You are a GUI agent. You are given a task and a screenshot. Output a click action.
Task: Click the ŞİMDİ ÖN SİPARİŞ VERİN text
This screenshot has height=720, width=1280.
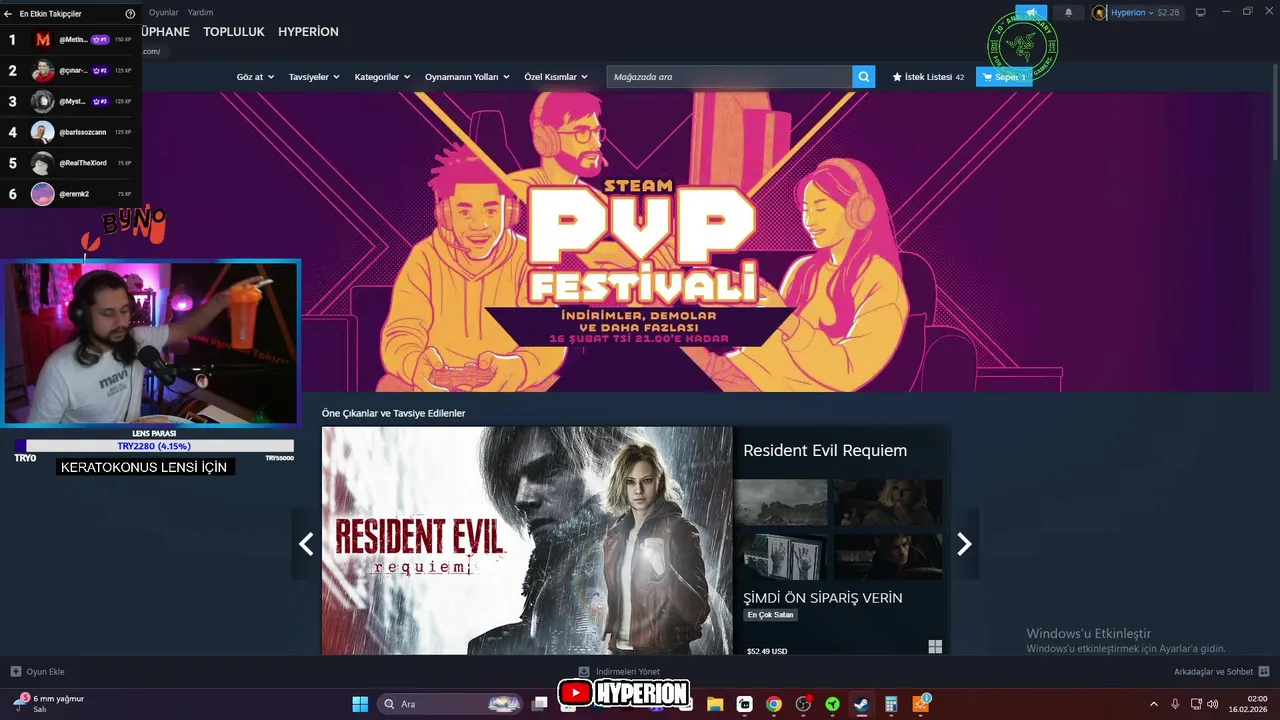pyautogui.click(x=823, y=598)
